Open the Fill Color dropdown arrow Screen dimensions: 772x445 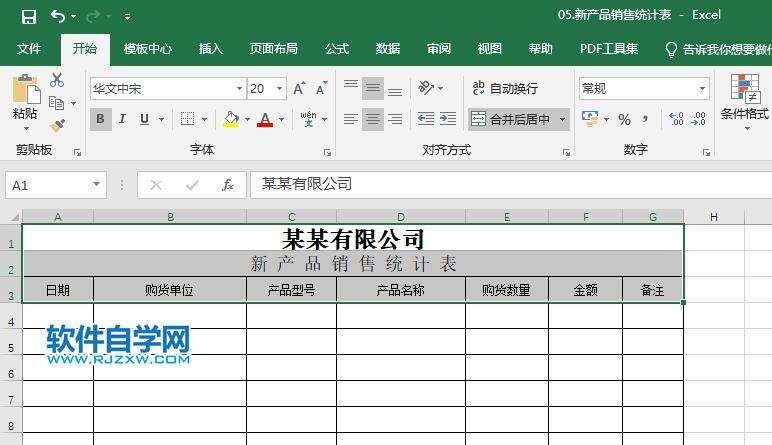[248, 119]
